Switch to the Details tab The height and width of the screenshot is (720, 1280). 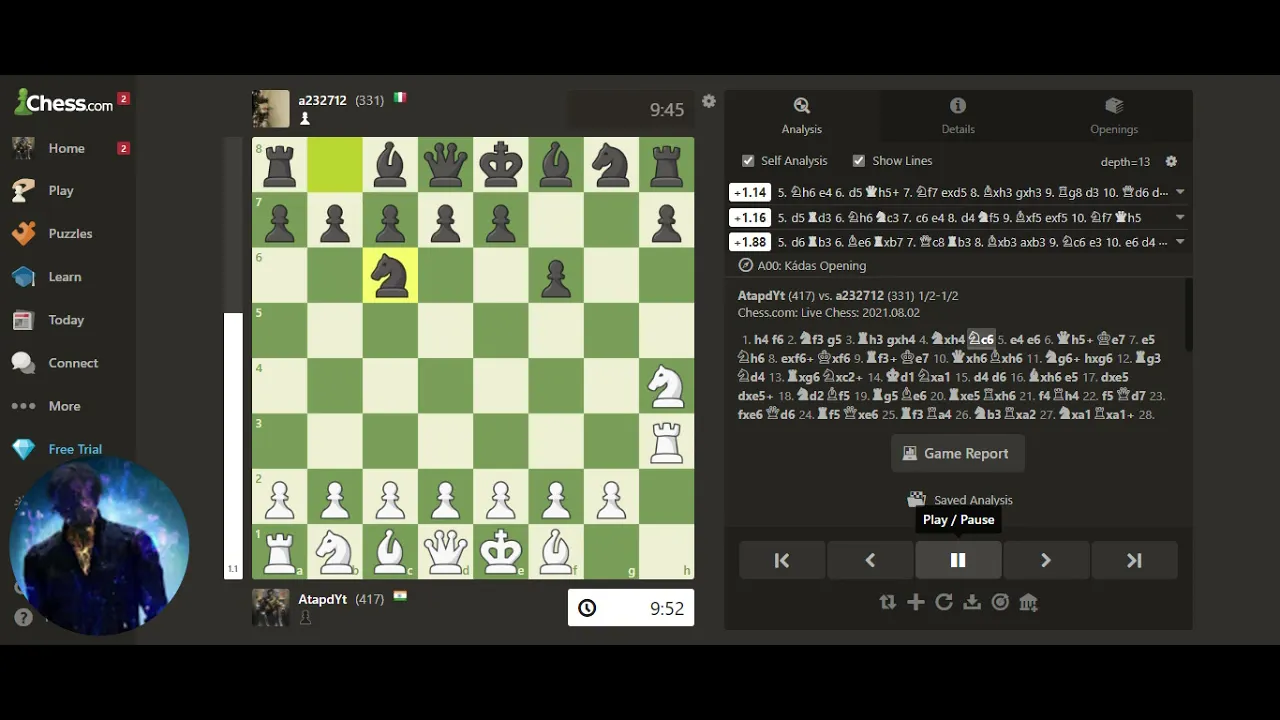(958, 116)
